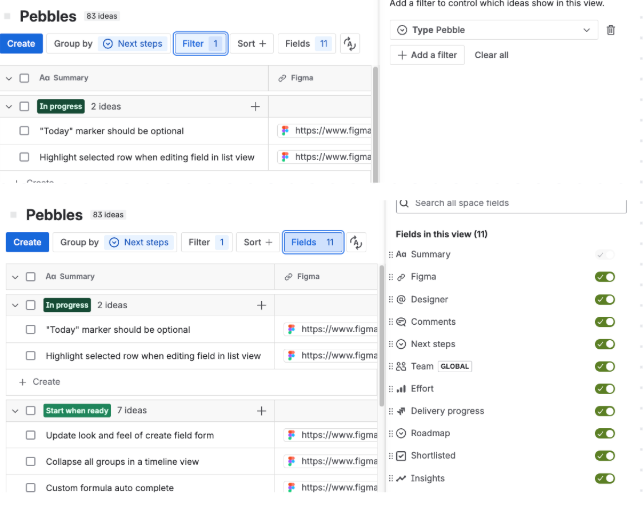Click plus icon in bottom In progress group
Image resolution: width=643 pixels, height=506 pixels.
click(261, 305)
